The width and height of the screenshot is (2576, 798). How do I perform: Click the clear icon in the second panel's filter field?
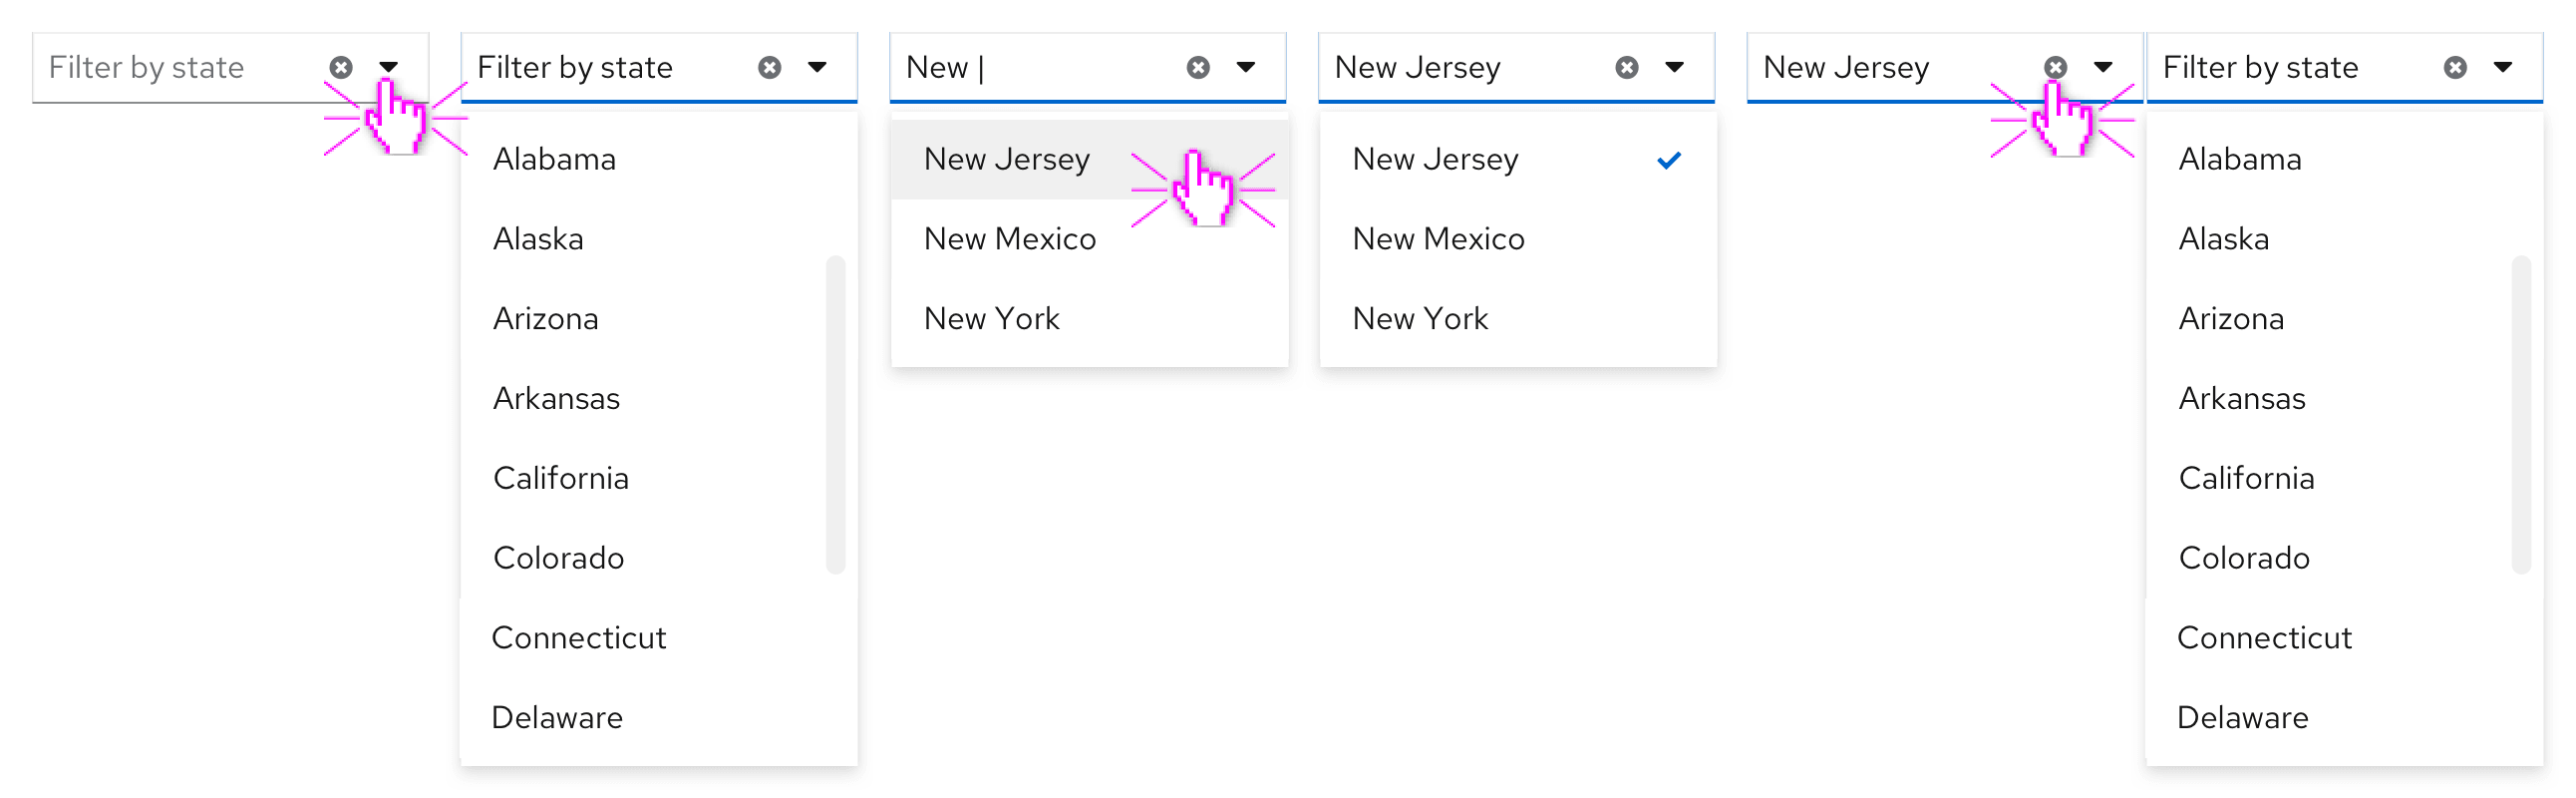tap(770, 67)
